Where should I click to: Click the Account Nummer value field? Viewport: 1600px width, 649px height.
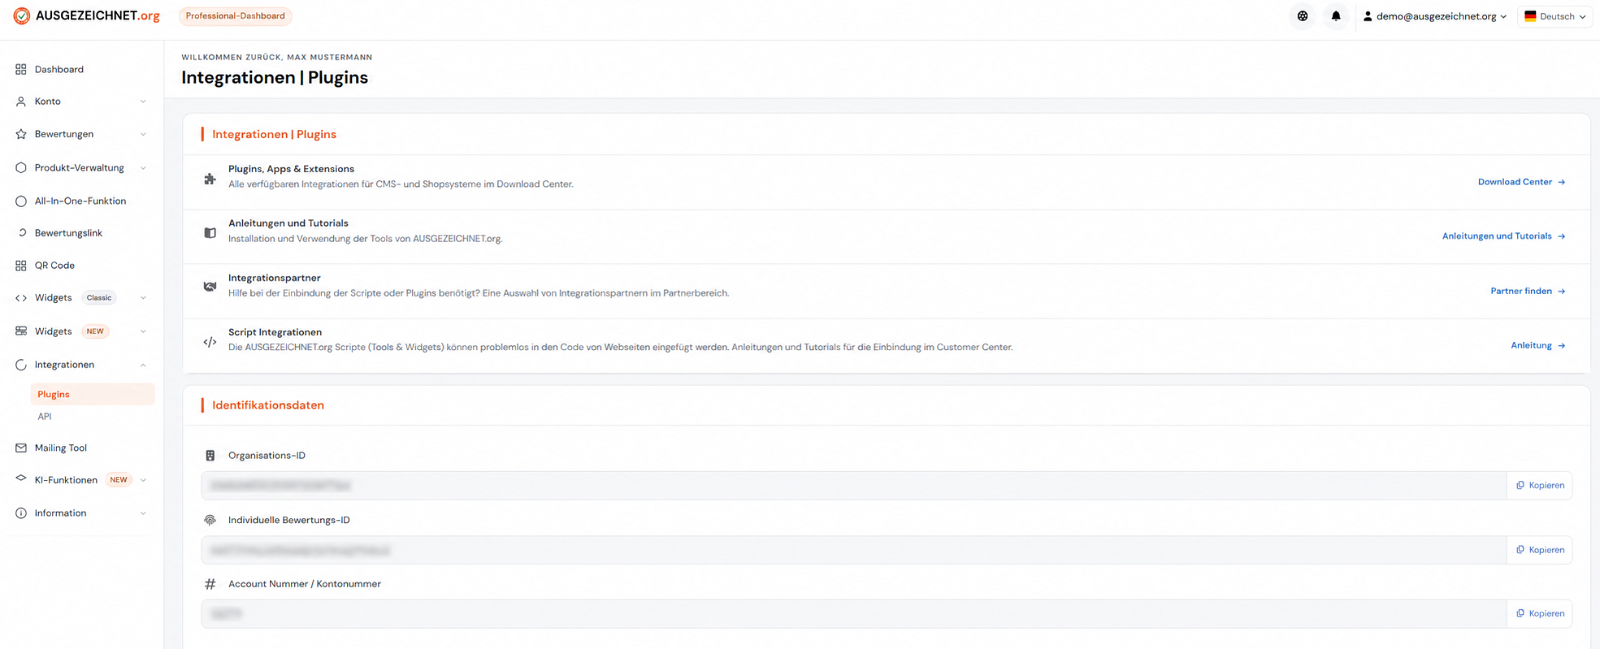(x=854, y=614)
